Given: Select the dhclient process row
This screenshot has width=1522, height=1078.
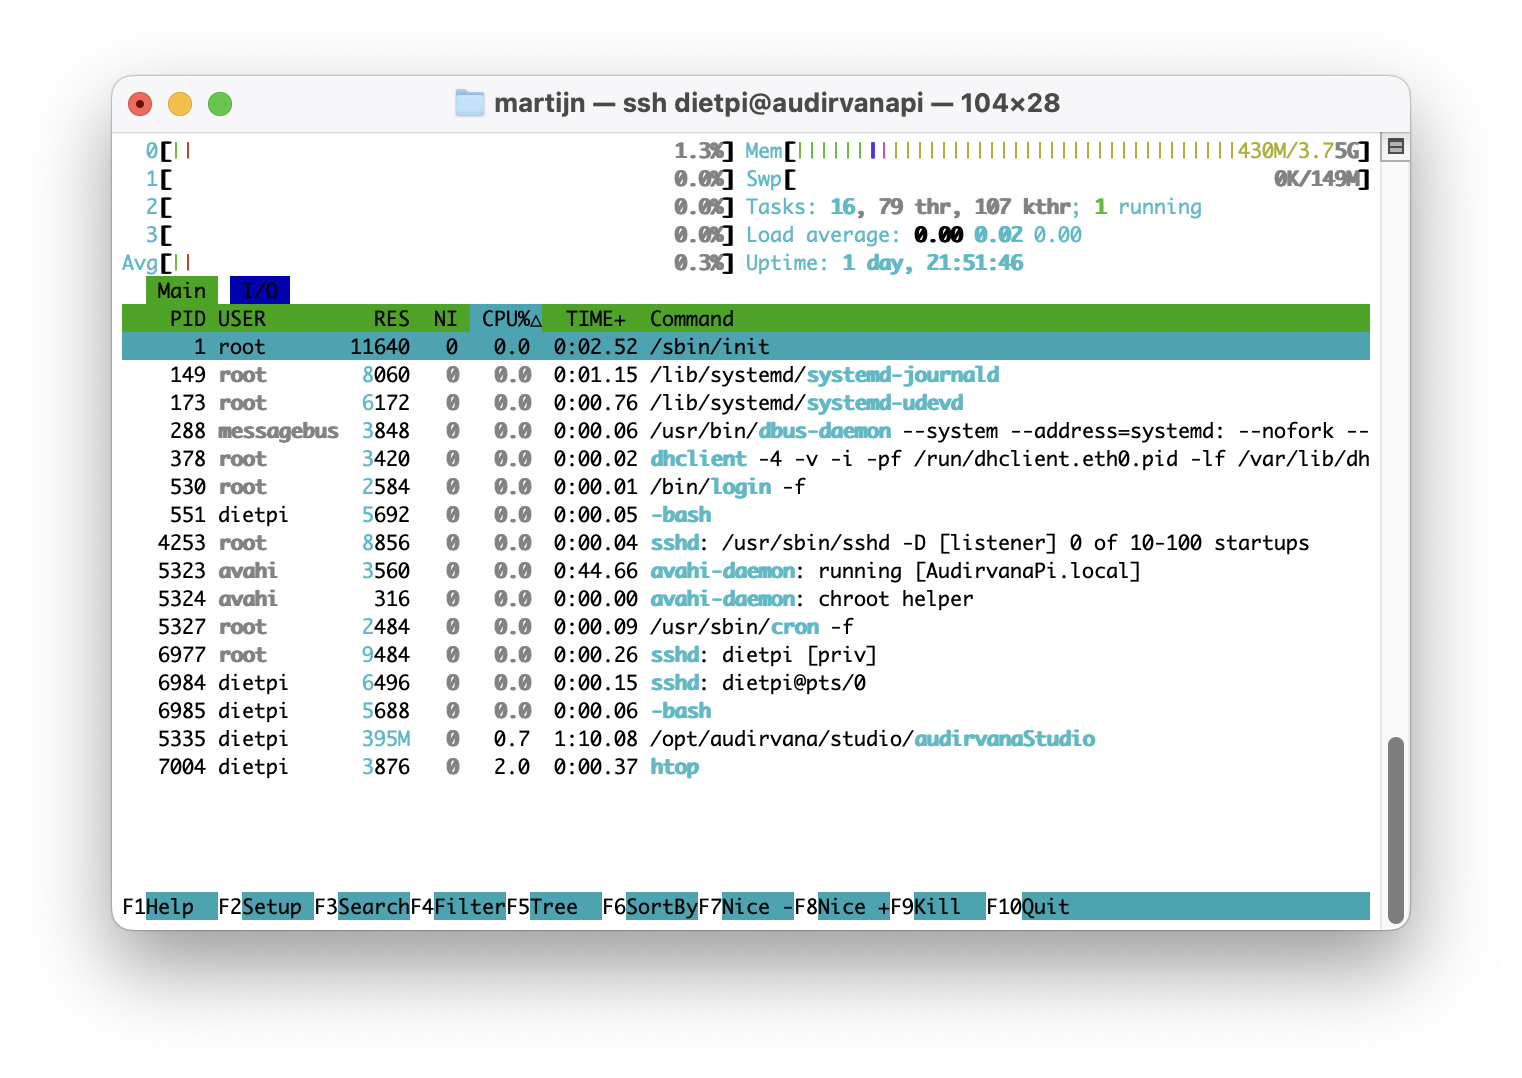Looking at the screenshot, I should click(x=746, y=458).
